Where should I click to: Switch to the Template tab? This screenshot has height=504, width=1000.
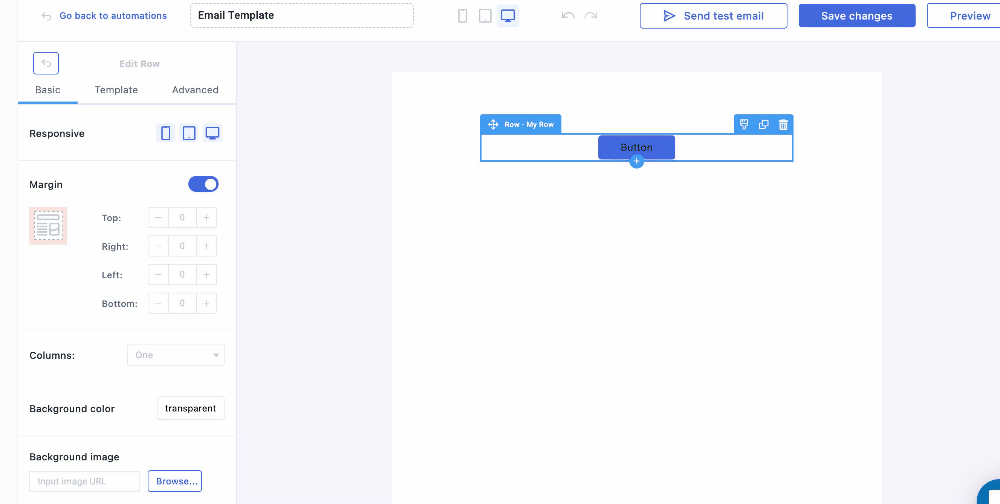116,90
